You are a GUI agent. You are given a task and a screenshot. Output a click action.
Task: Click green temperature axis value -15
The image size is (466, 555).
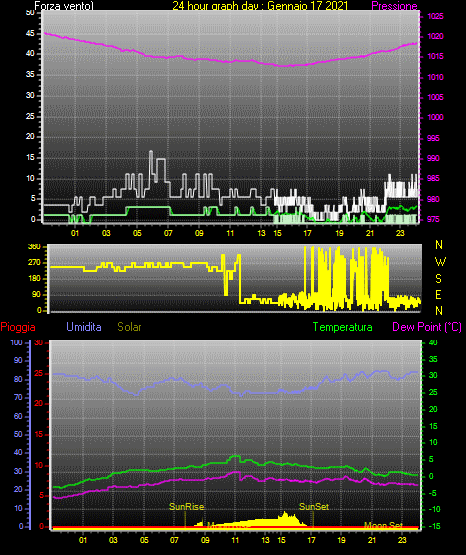tap(435, 527)
